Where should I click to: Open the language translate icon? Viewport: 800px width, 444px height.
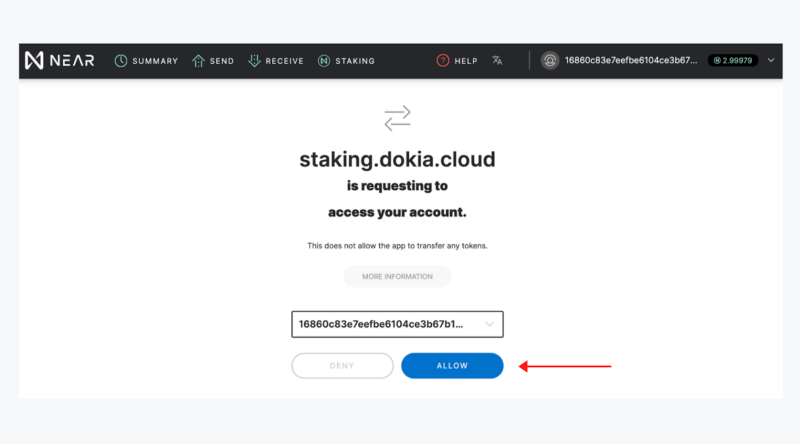click(x=497, y=61)
